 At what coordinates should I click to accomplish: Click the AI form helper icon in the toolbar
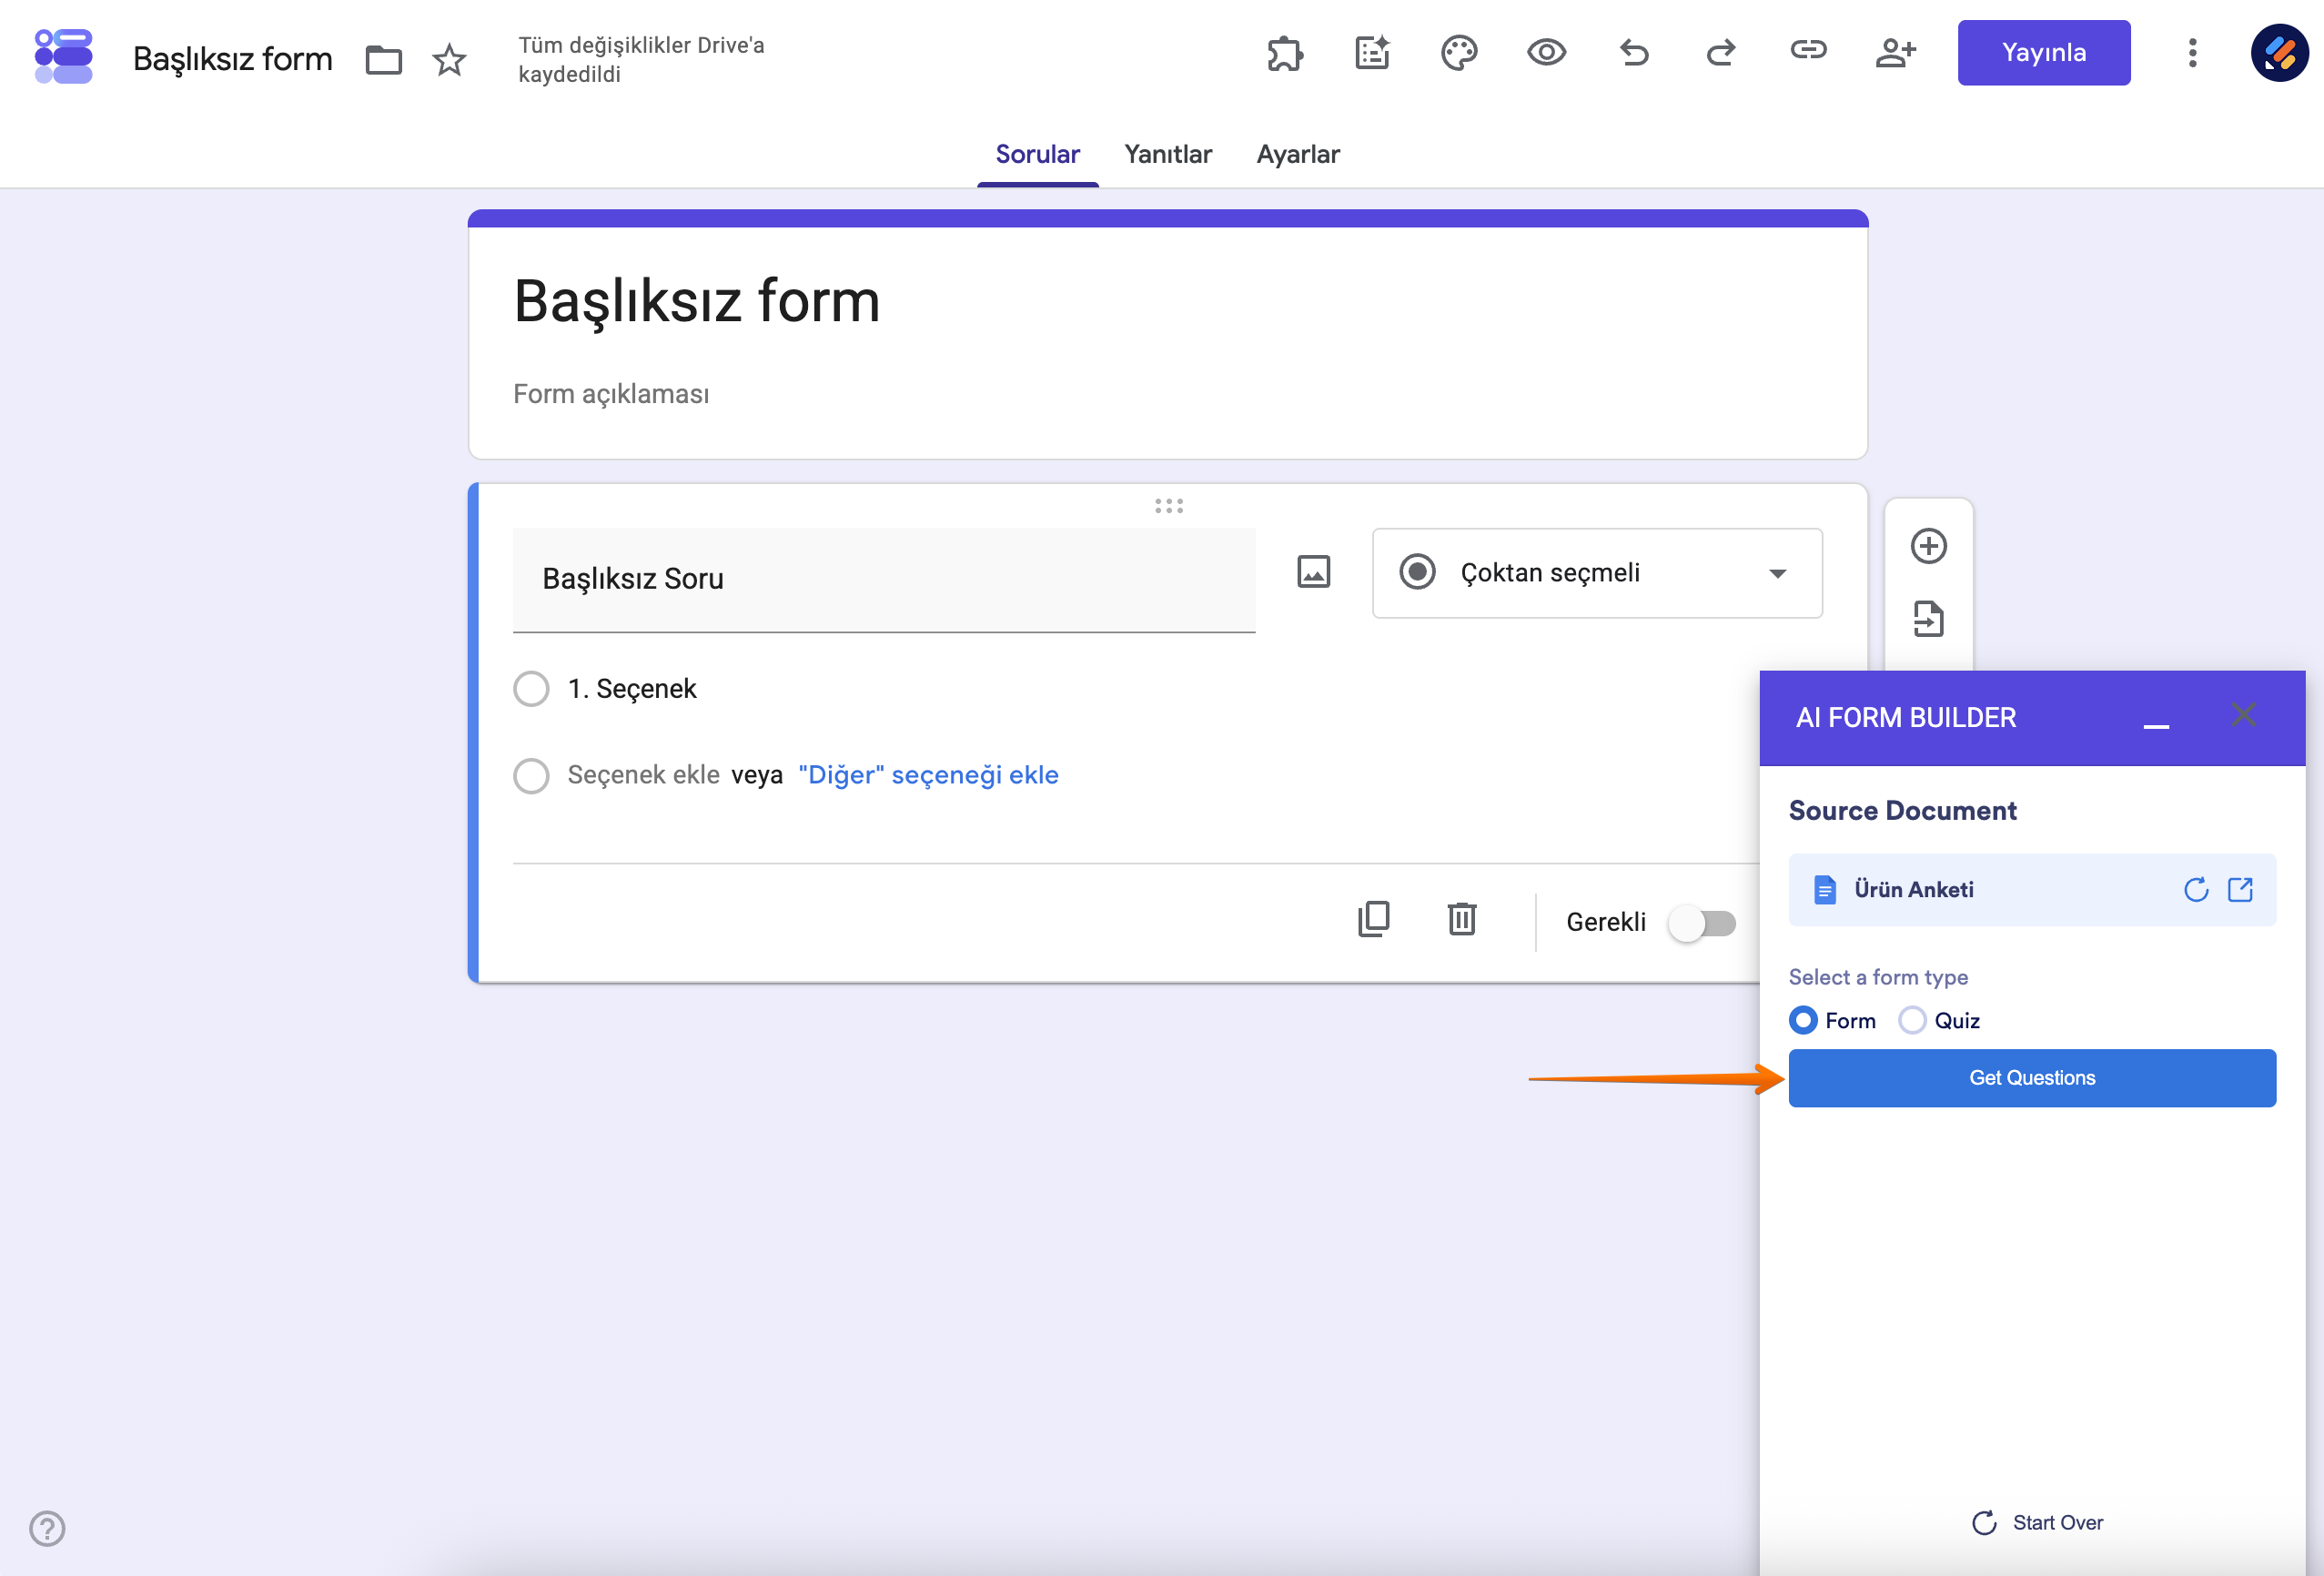point(1372,53)
